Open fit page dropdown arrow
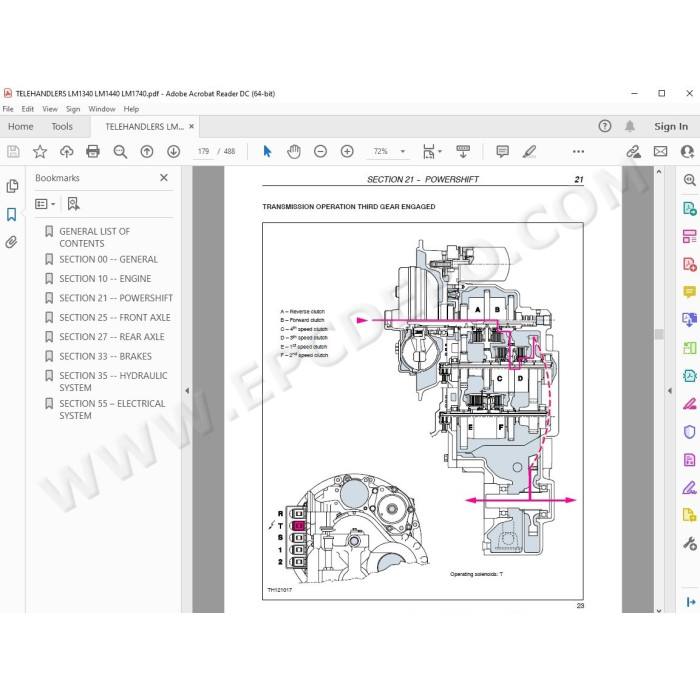Image resolution: width=700 pixels, height=700 pixels. 440,152
